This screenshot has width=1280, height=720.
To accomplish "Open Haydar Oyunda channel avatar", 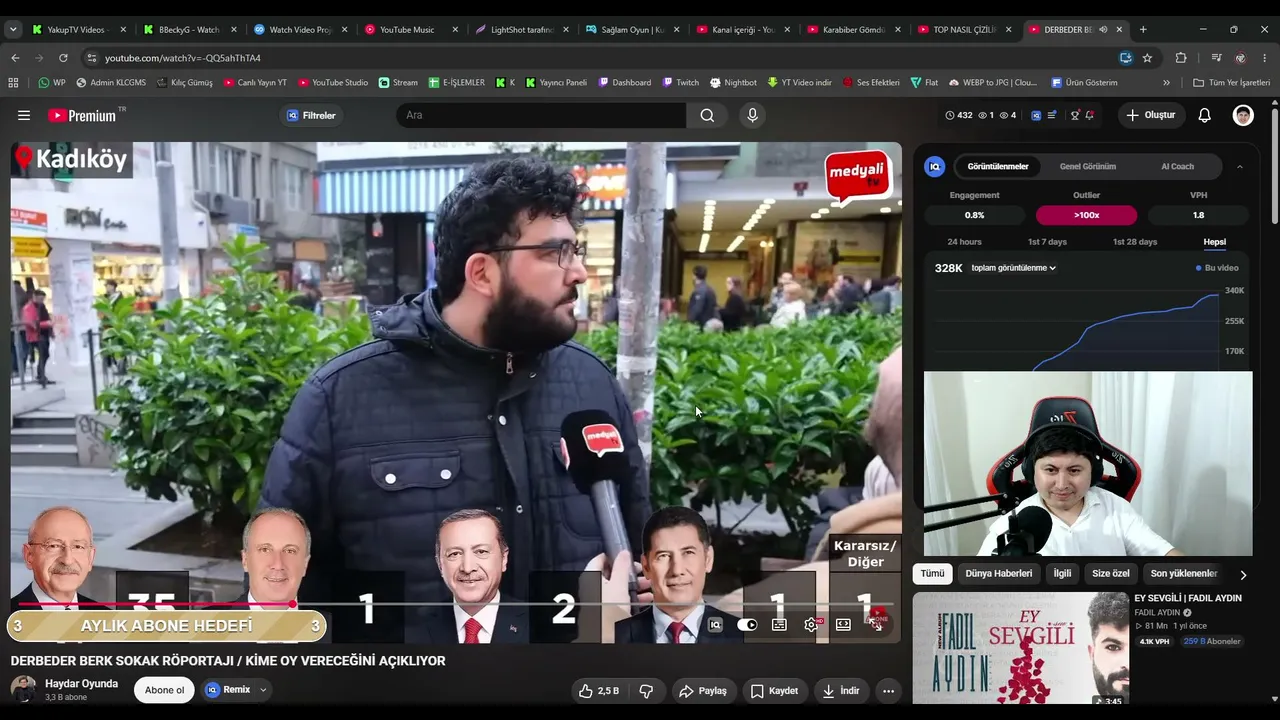I will [23, 689].
